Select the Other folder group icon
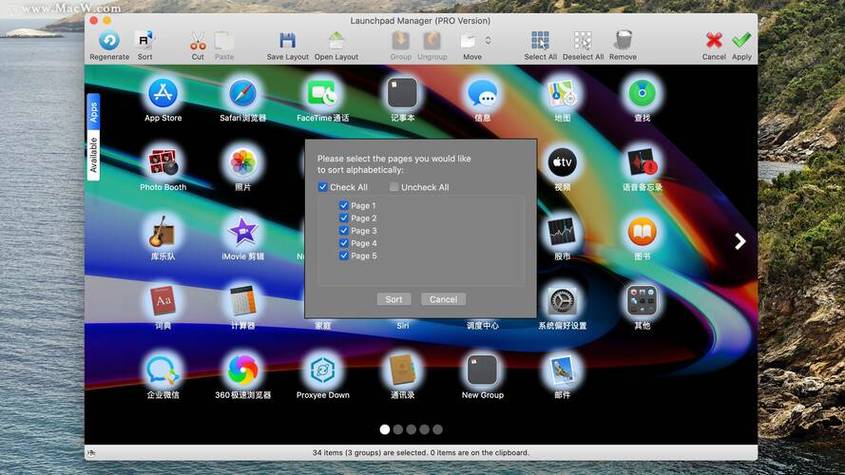This screenshot has width=845, height=475. pyautogui.click(x=642, y=301)
